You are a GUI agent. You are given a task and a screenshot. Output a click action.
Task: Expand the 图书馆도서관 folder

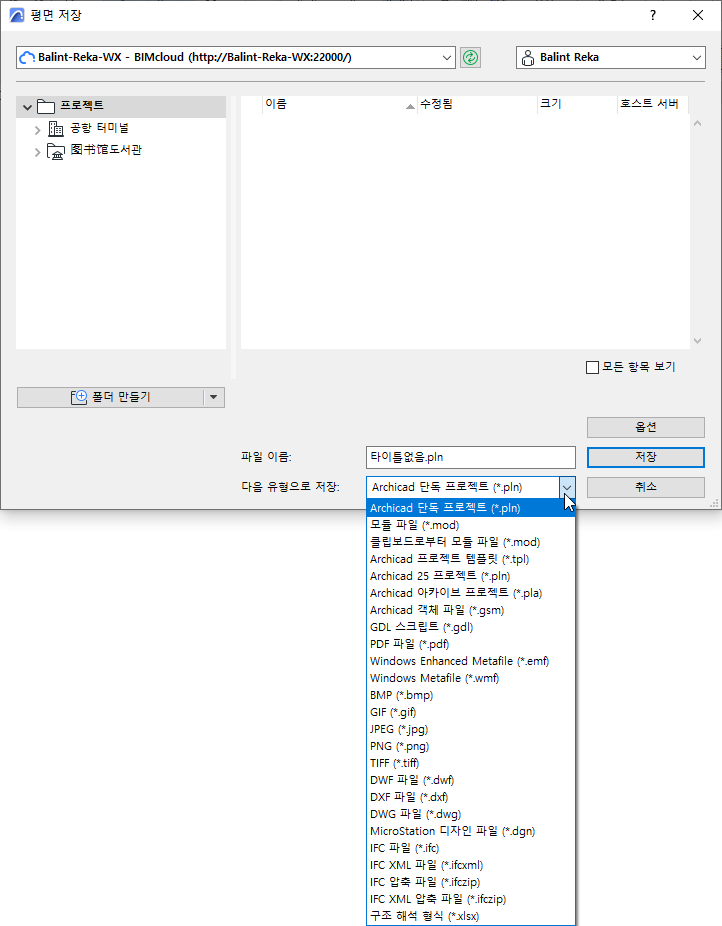[x=37, y=152]
